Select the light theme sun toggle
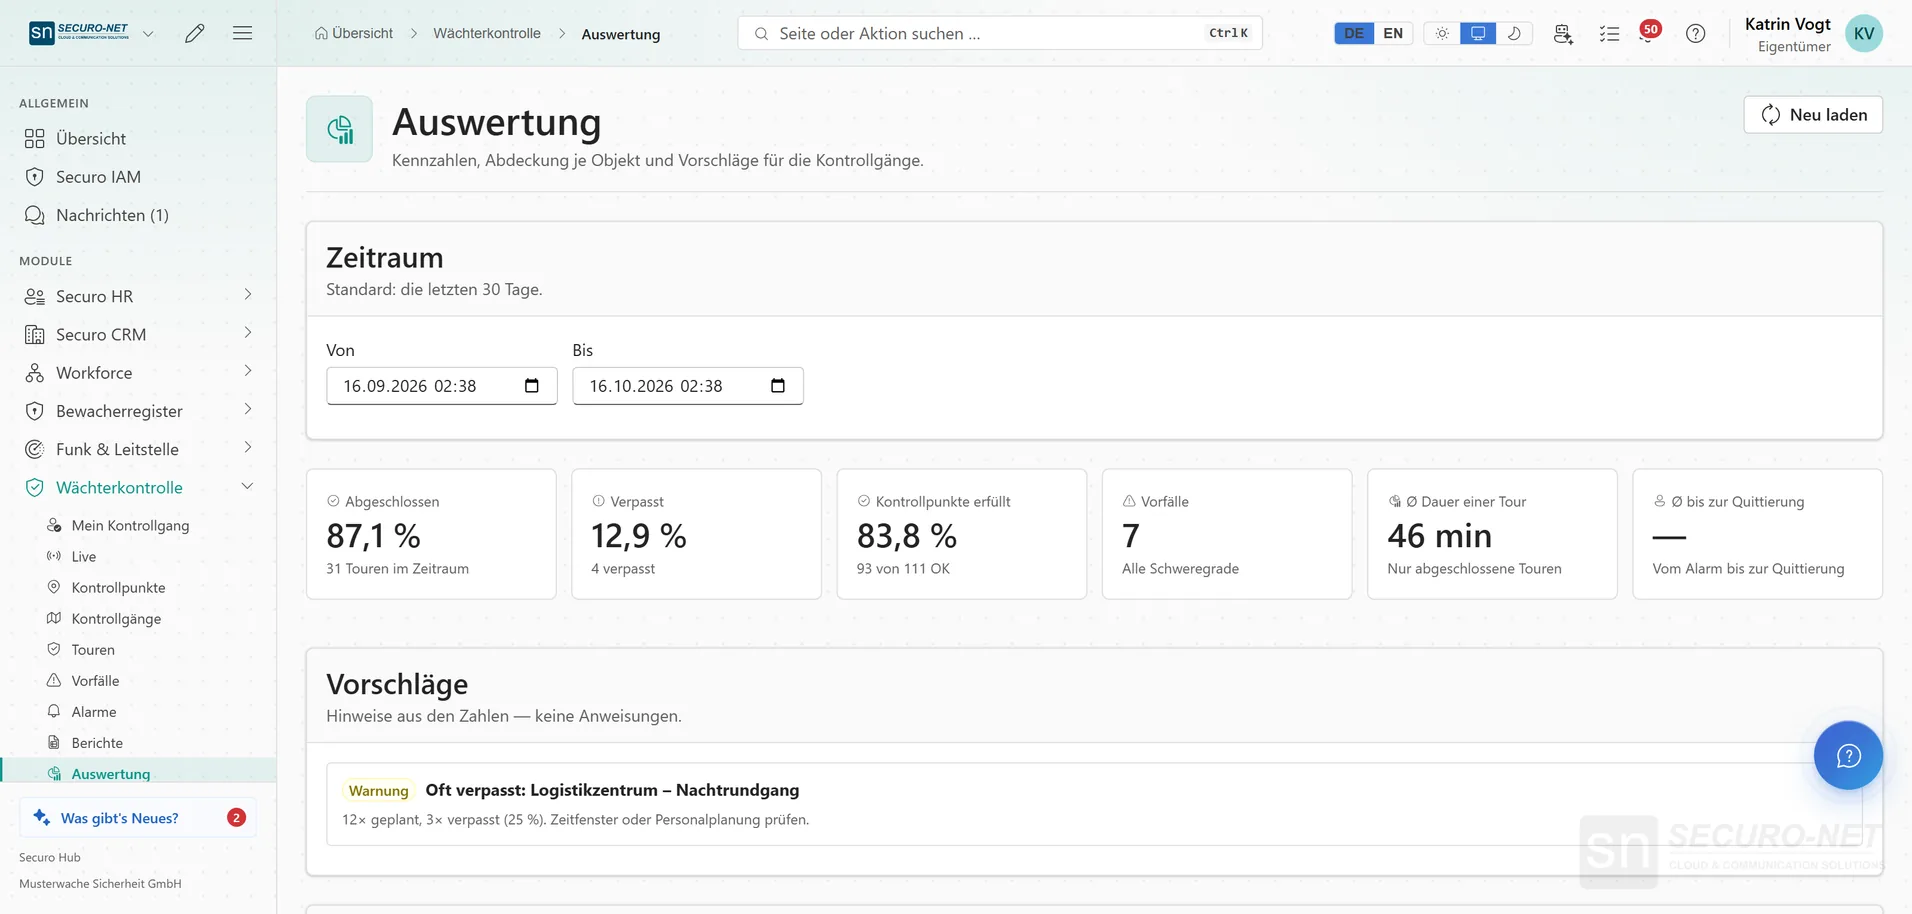1912x914 pixels. pyautogui.click(x=1442, y=33)
